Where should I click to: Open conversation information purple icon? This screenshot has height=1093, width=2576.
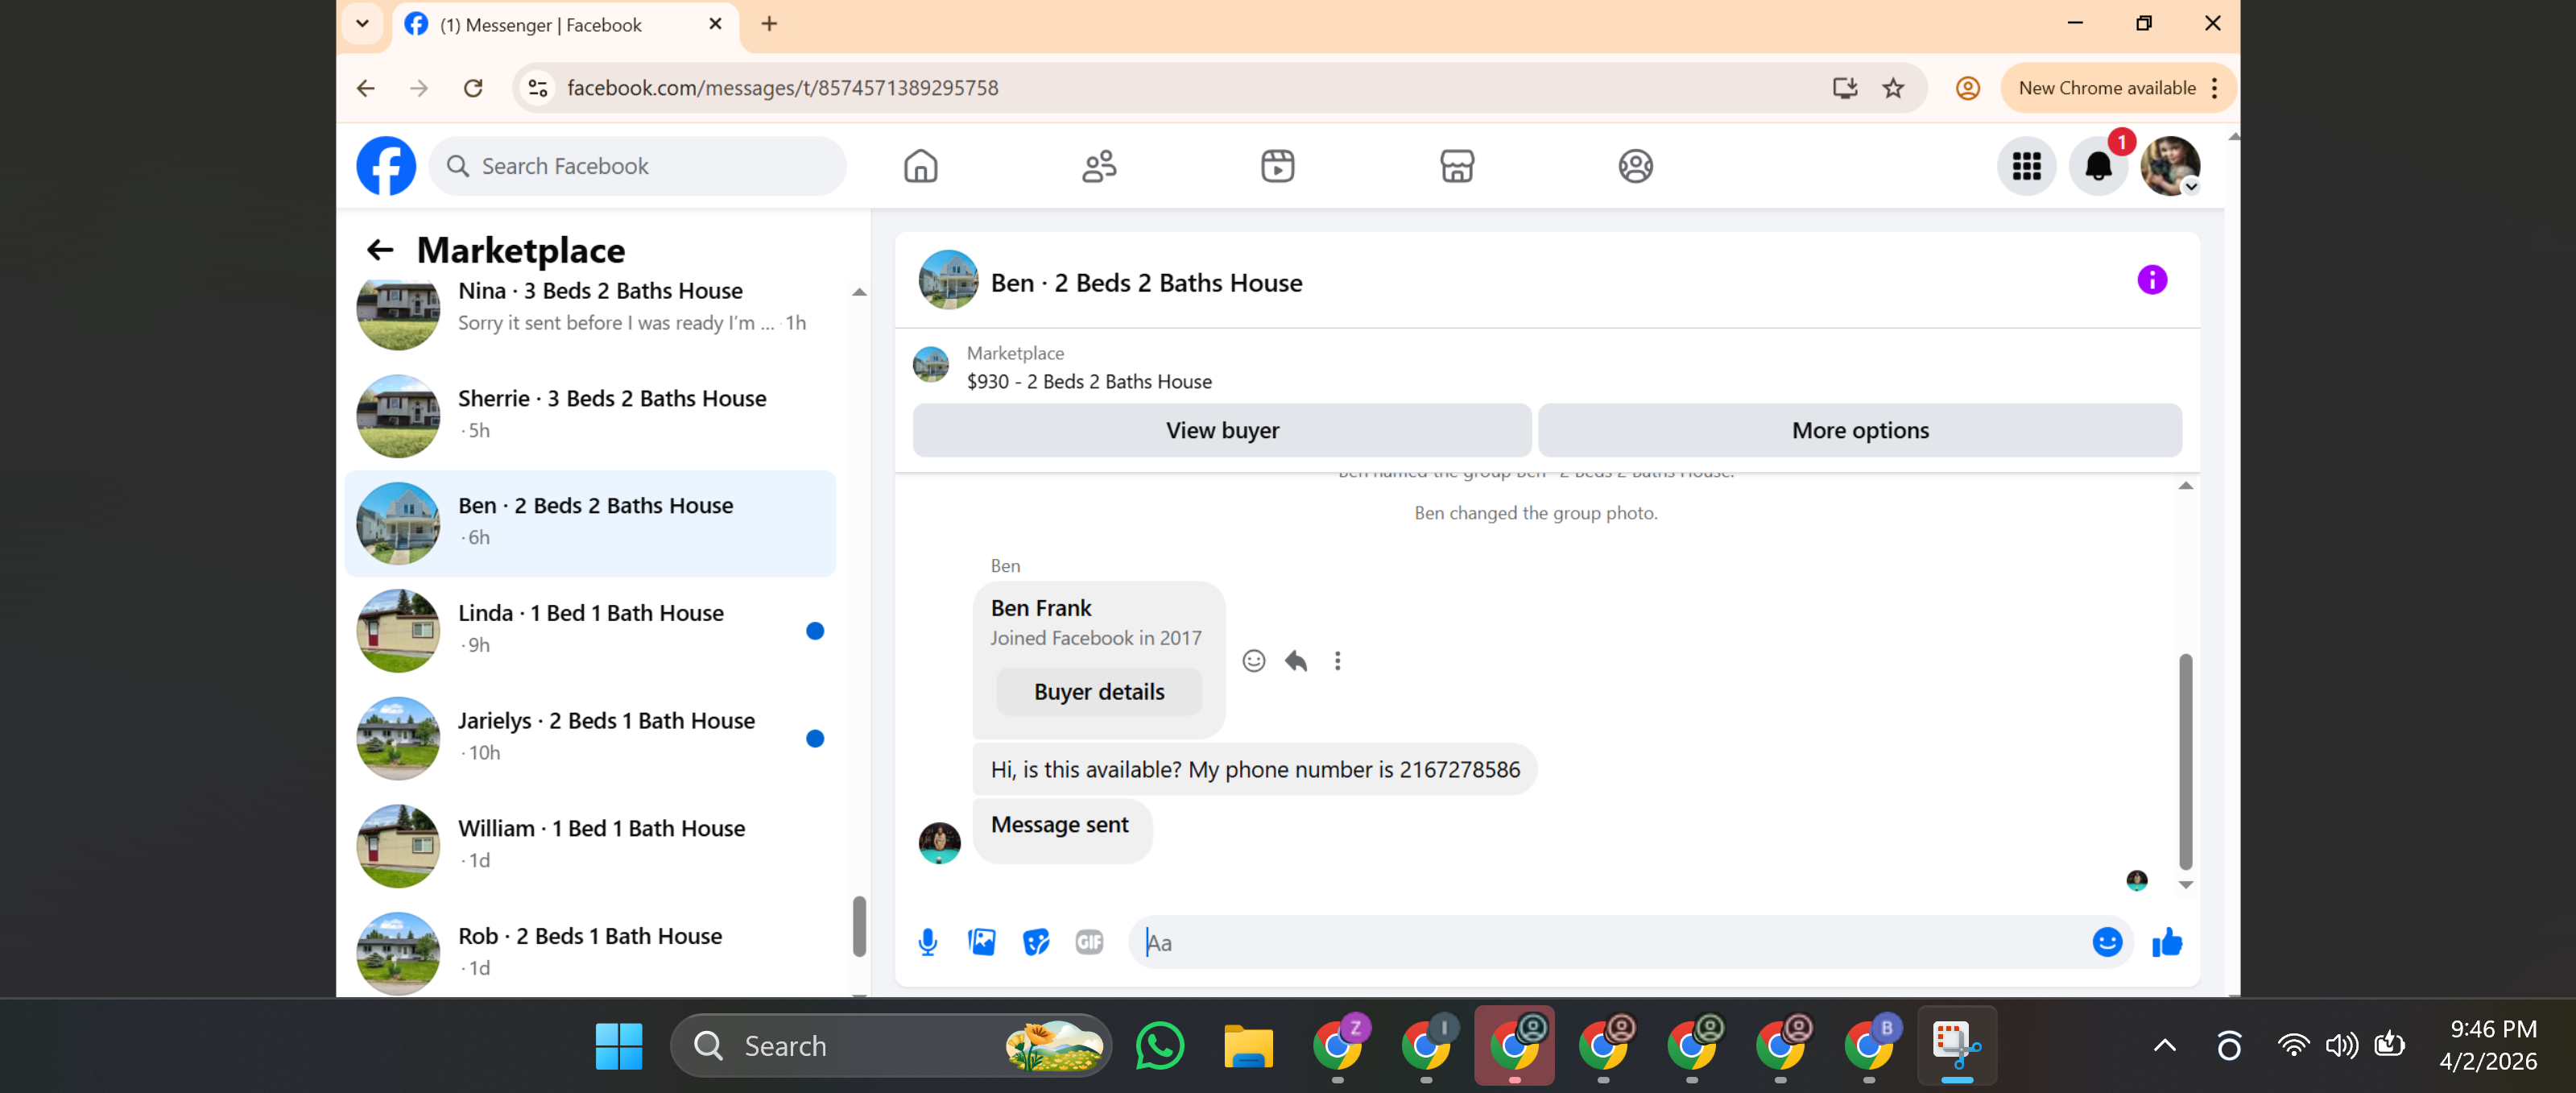click(2151, 280)
